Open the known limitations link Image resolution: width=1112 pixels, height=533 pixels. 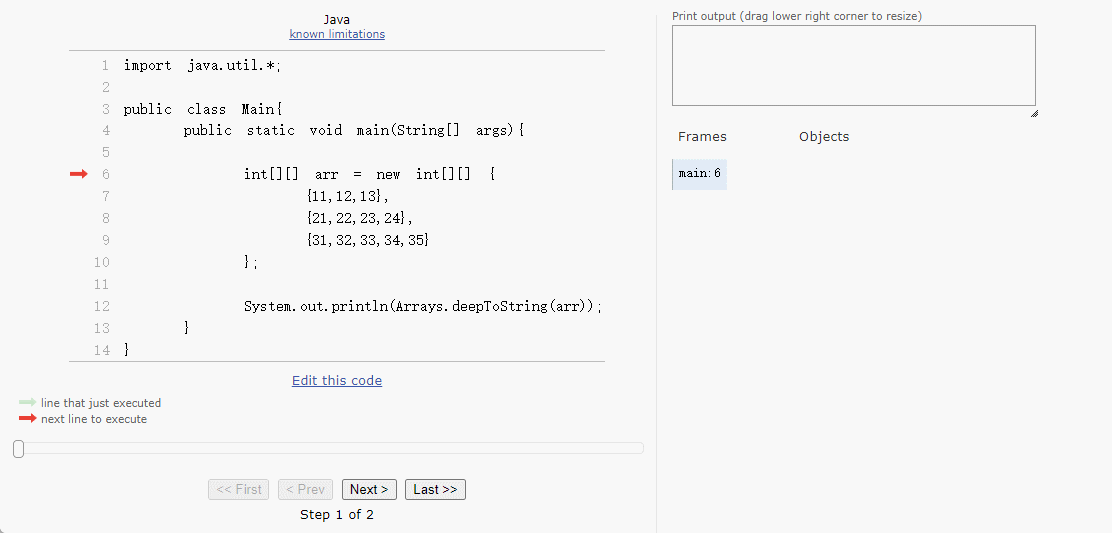pyautogui.click(x=337, y=34)
